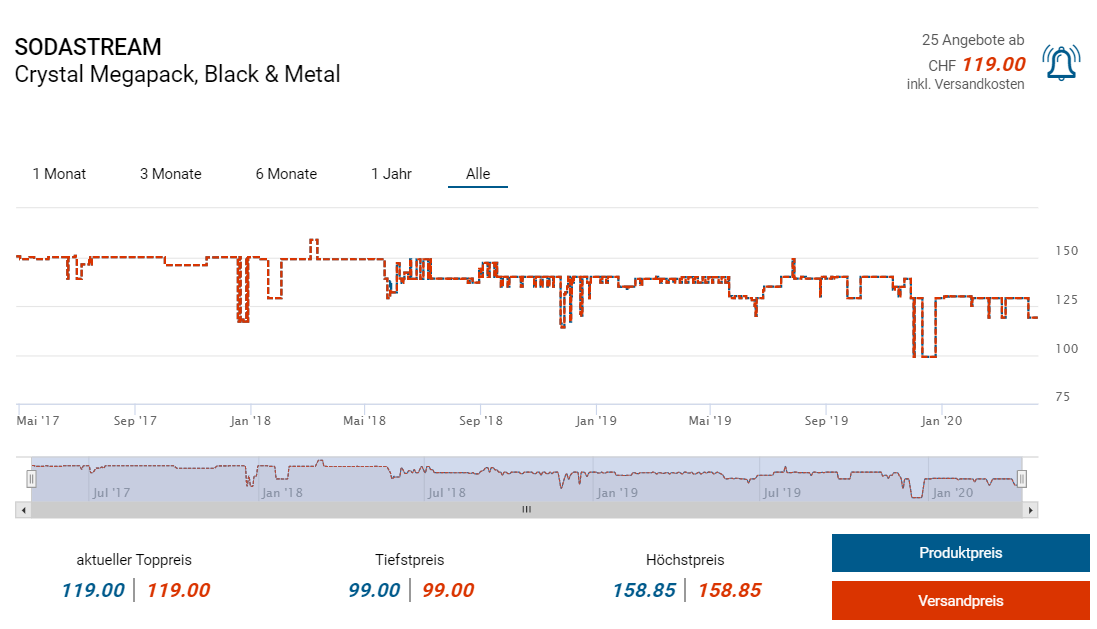This screenshot has height=629, width=1097.
Task: Show the 6 Monate price history
Action: [286, 174]
